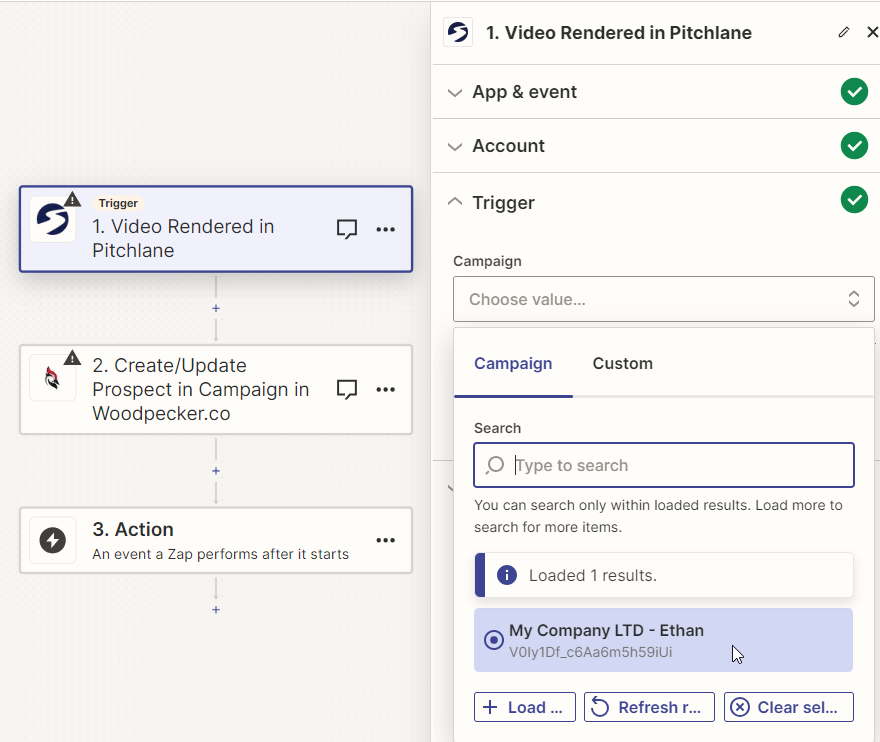Viewport: 880px width, 742px height.
Task: Click the warning triangle on step 1
Action: (72, 199)
